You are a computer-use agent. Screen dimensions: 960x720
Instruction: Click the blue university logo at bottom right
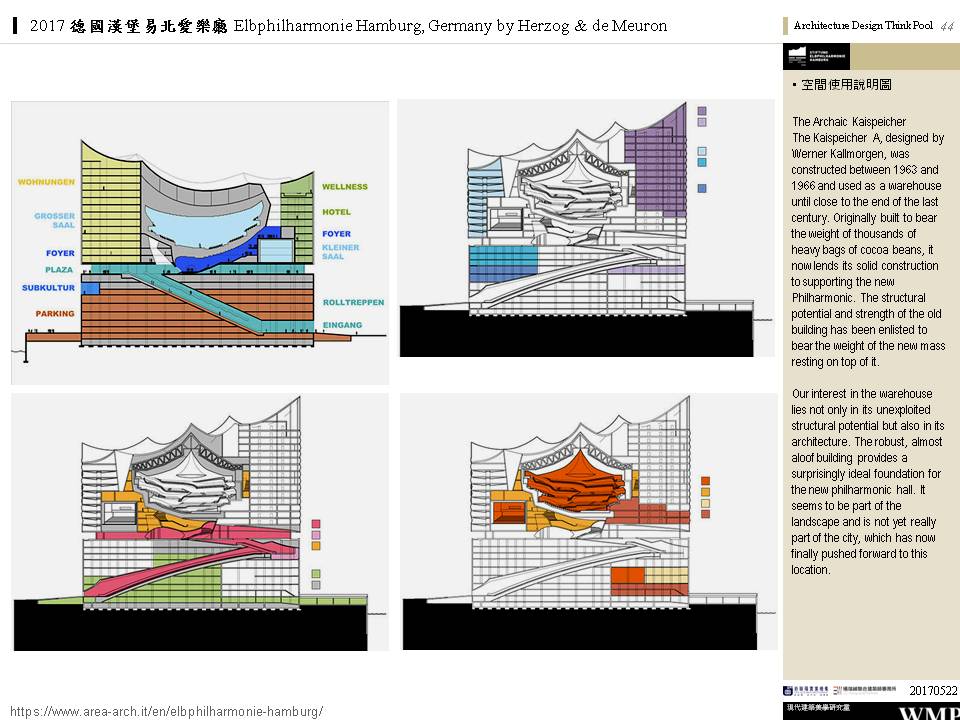pyautogui.click(x=806, y=690)
